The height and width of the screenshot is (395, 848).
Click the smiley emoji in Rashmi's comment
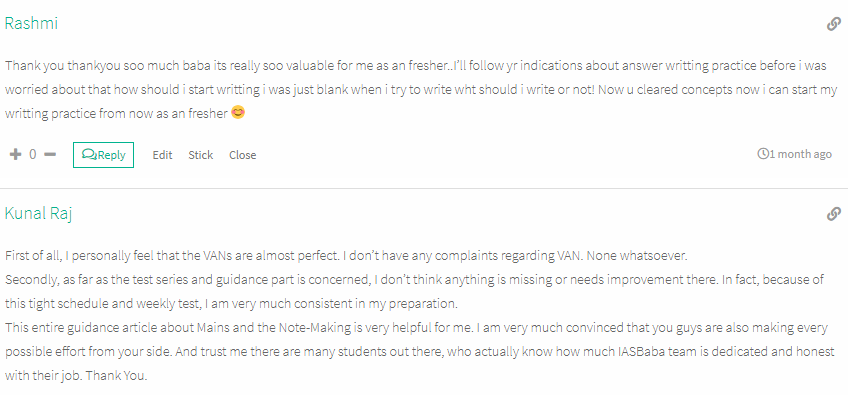pos(237,113)
